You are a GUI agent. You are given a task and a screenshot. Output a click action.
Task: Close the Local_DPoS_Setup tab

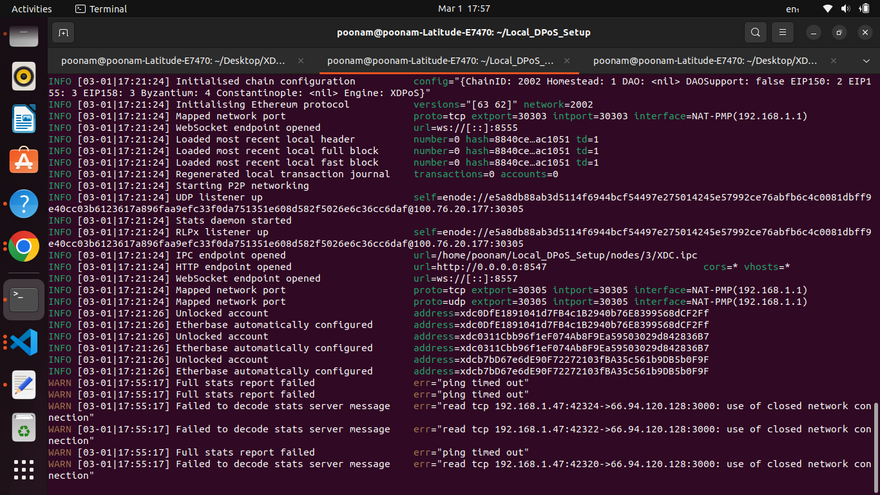click(x=567, y=61)
